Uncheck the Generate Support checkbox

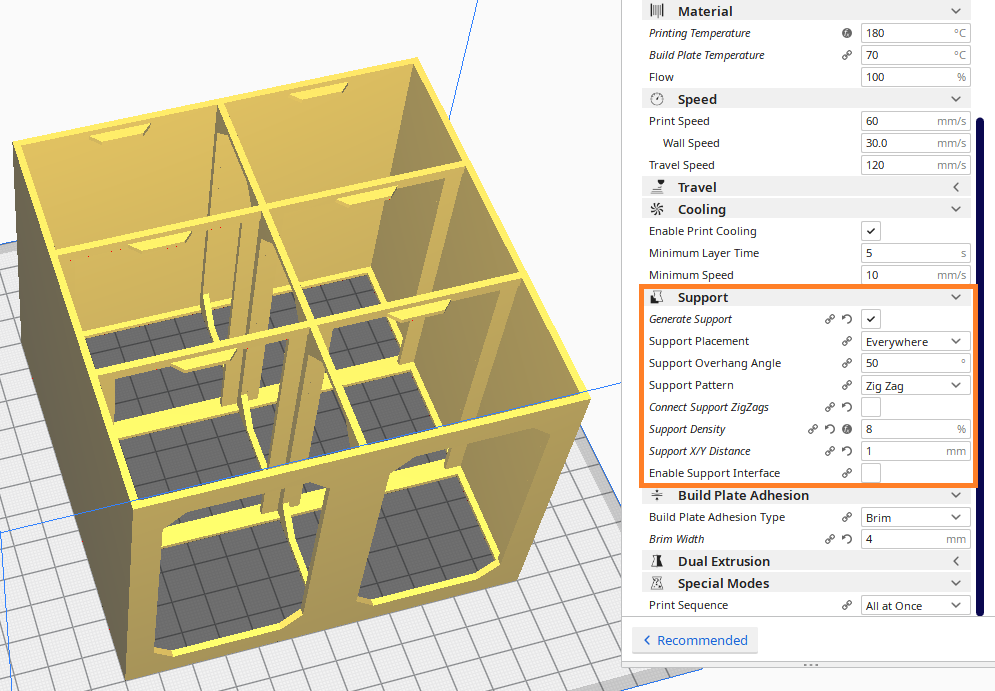872,319
